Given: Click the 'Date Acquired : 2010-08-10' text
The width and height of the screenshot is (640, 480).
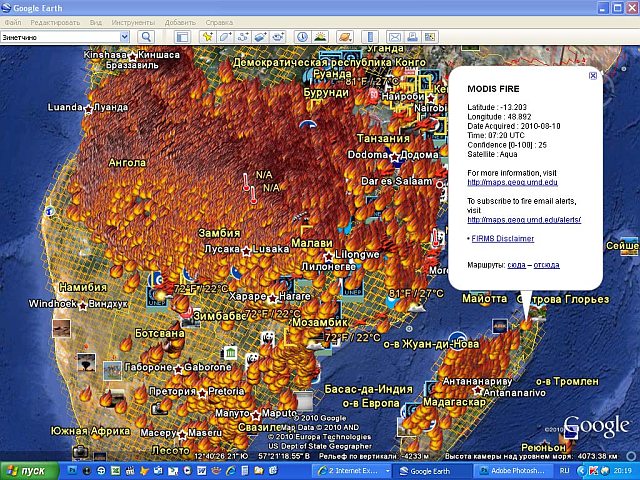Looking at the screenshot, I should click(x=514, y=126).
